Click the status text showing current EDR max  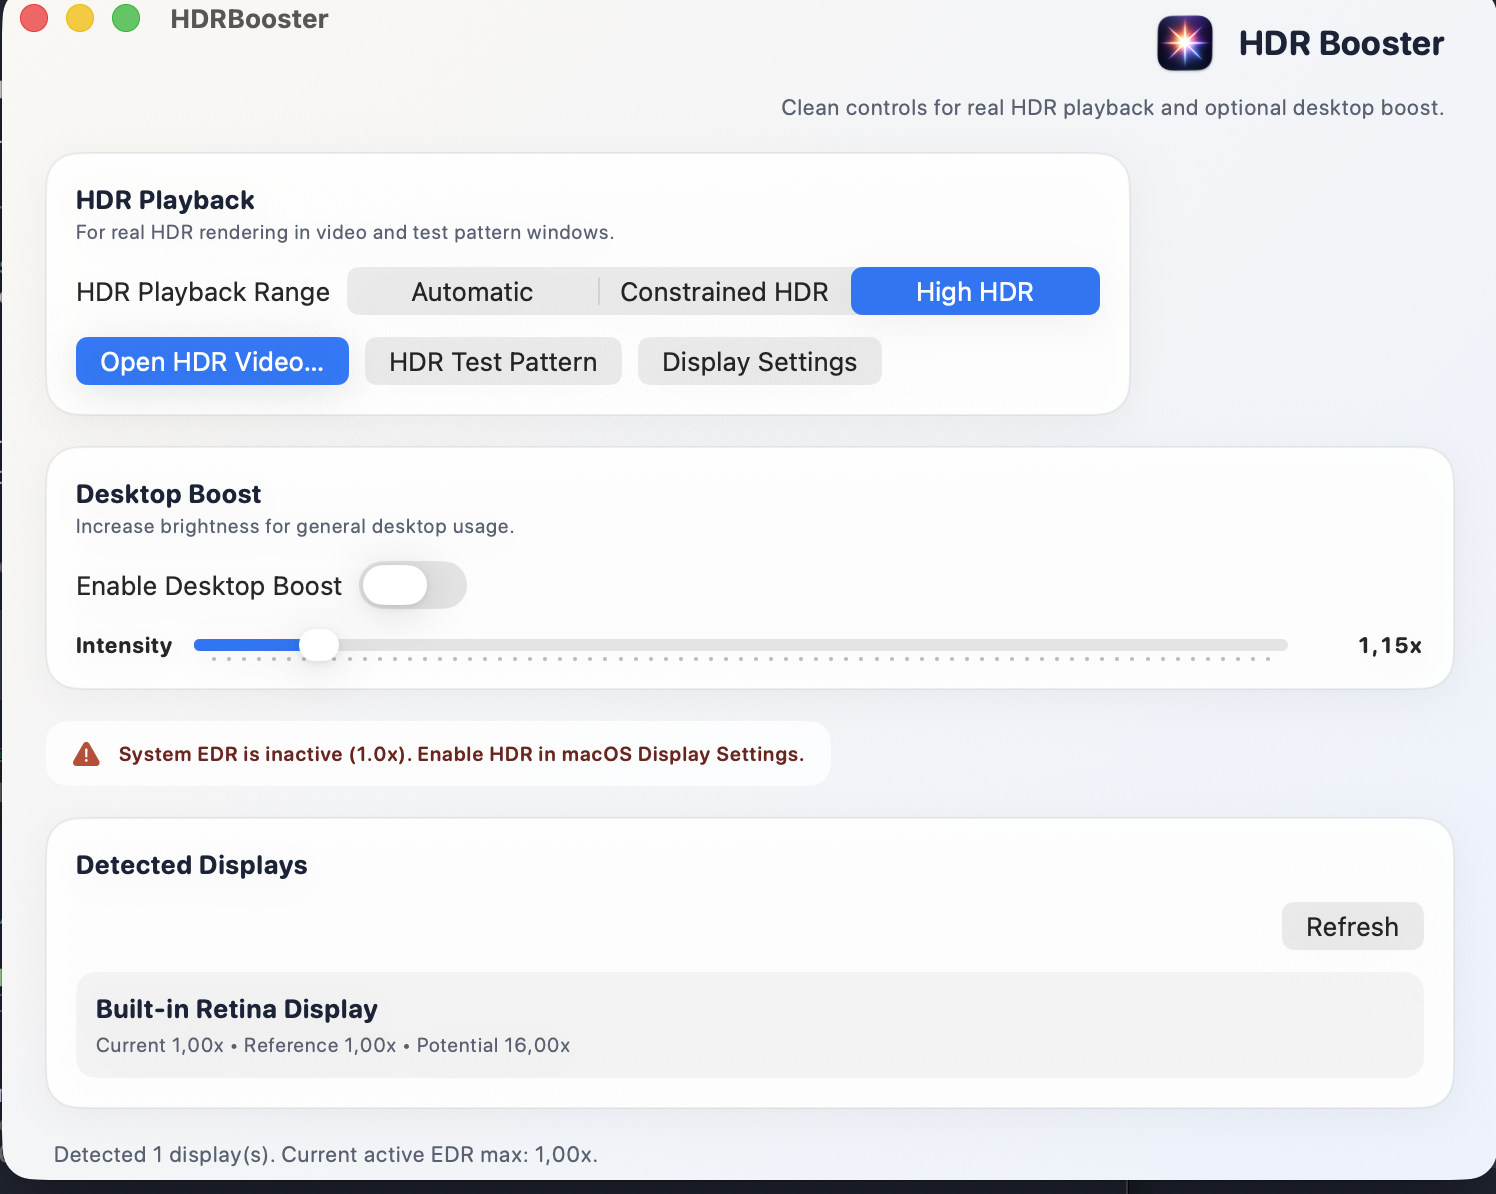pos(325,1154)
